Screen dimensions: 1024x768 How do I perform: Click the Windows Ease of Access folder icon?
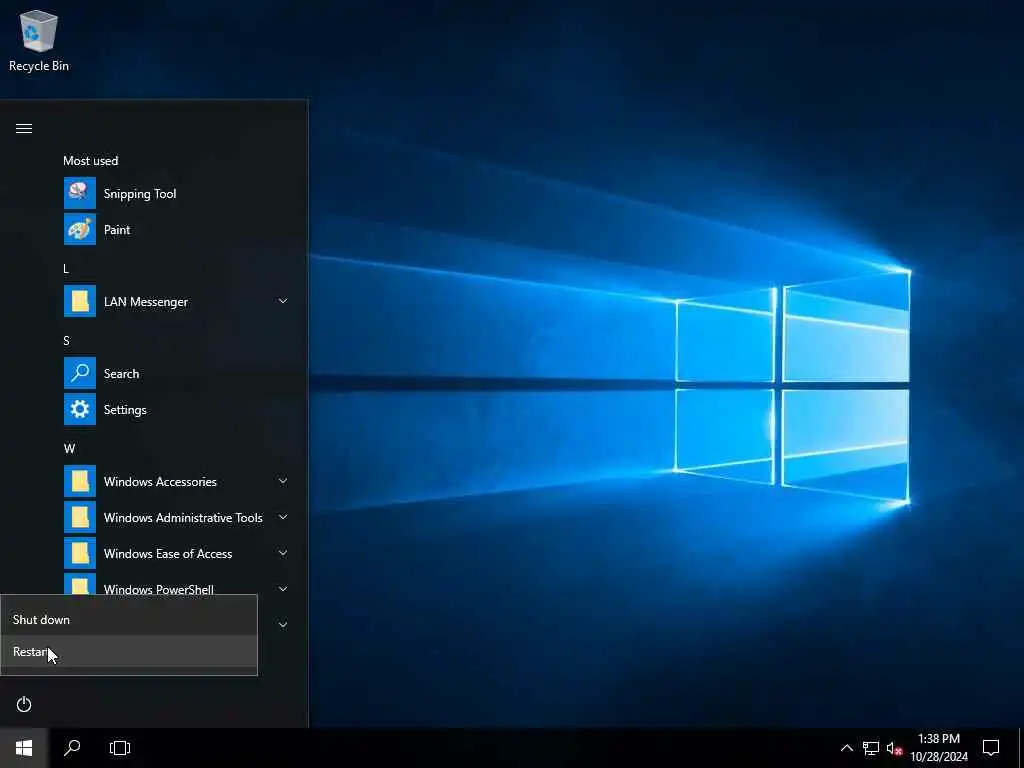(80, 553)
